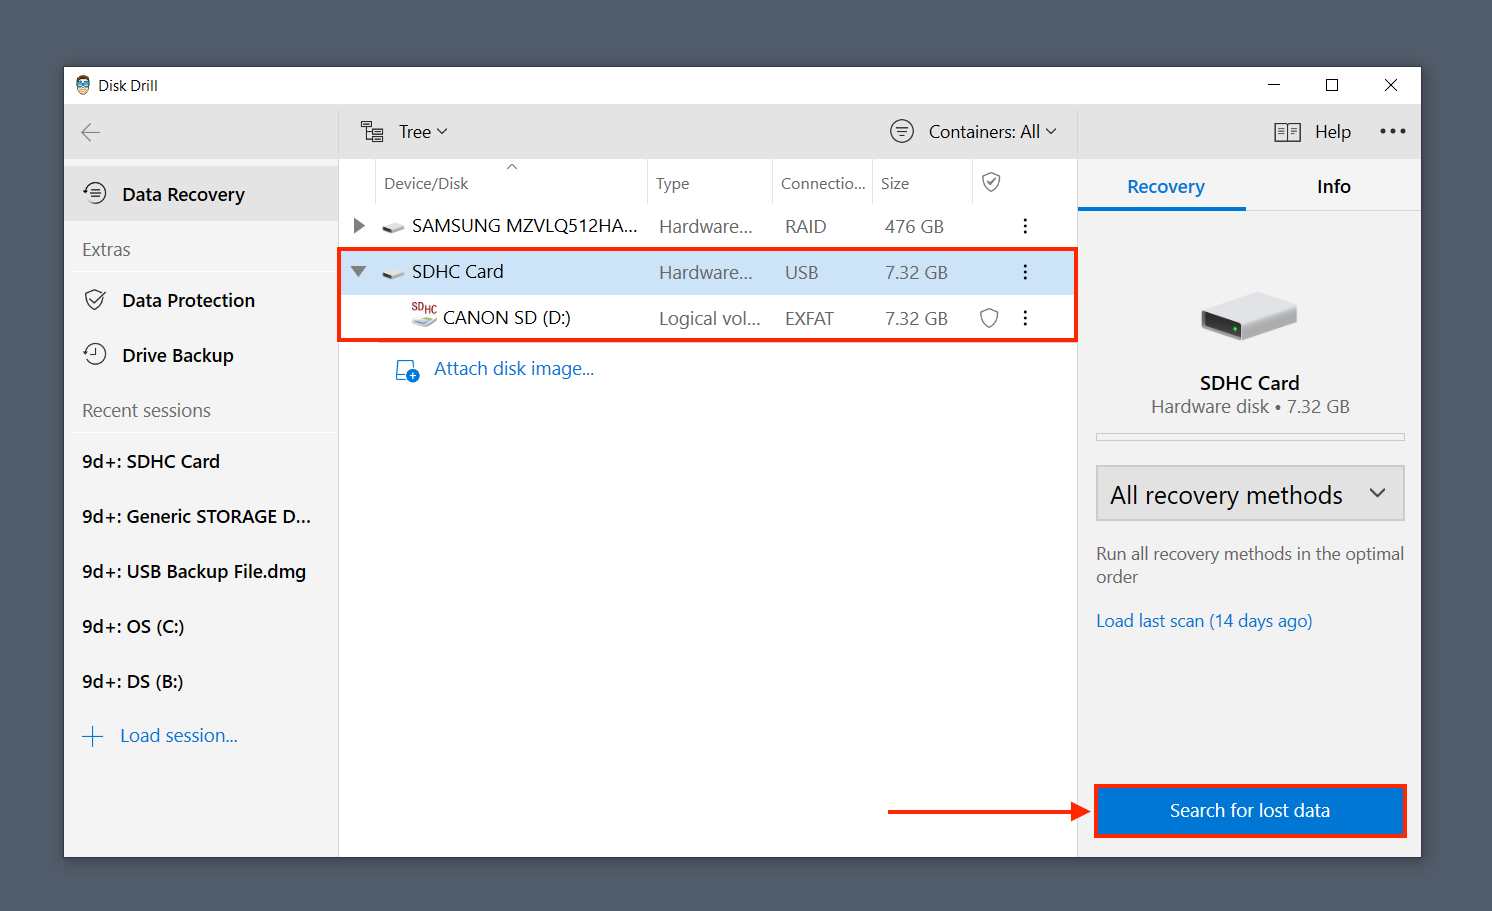Click Load last scan (14 days ago)
This screenshot has width=1492, height=911.
[x=1204, y=621]
